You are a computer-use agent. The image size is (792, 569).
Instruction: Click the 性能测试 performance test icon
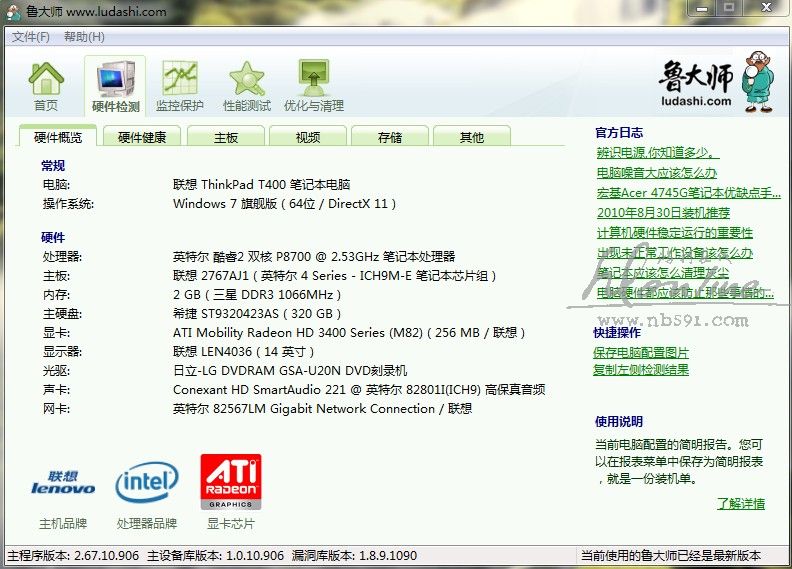point(247,84)
